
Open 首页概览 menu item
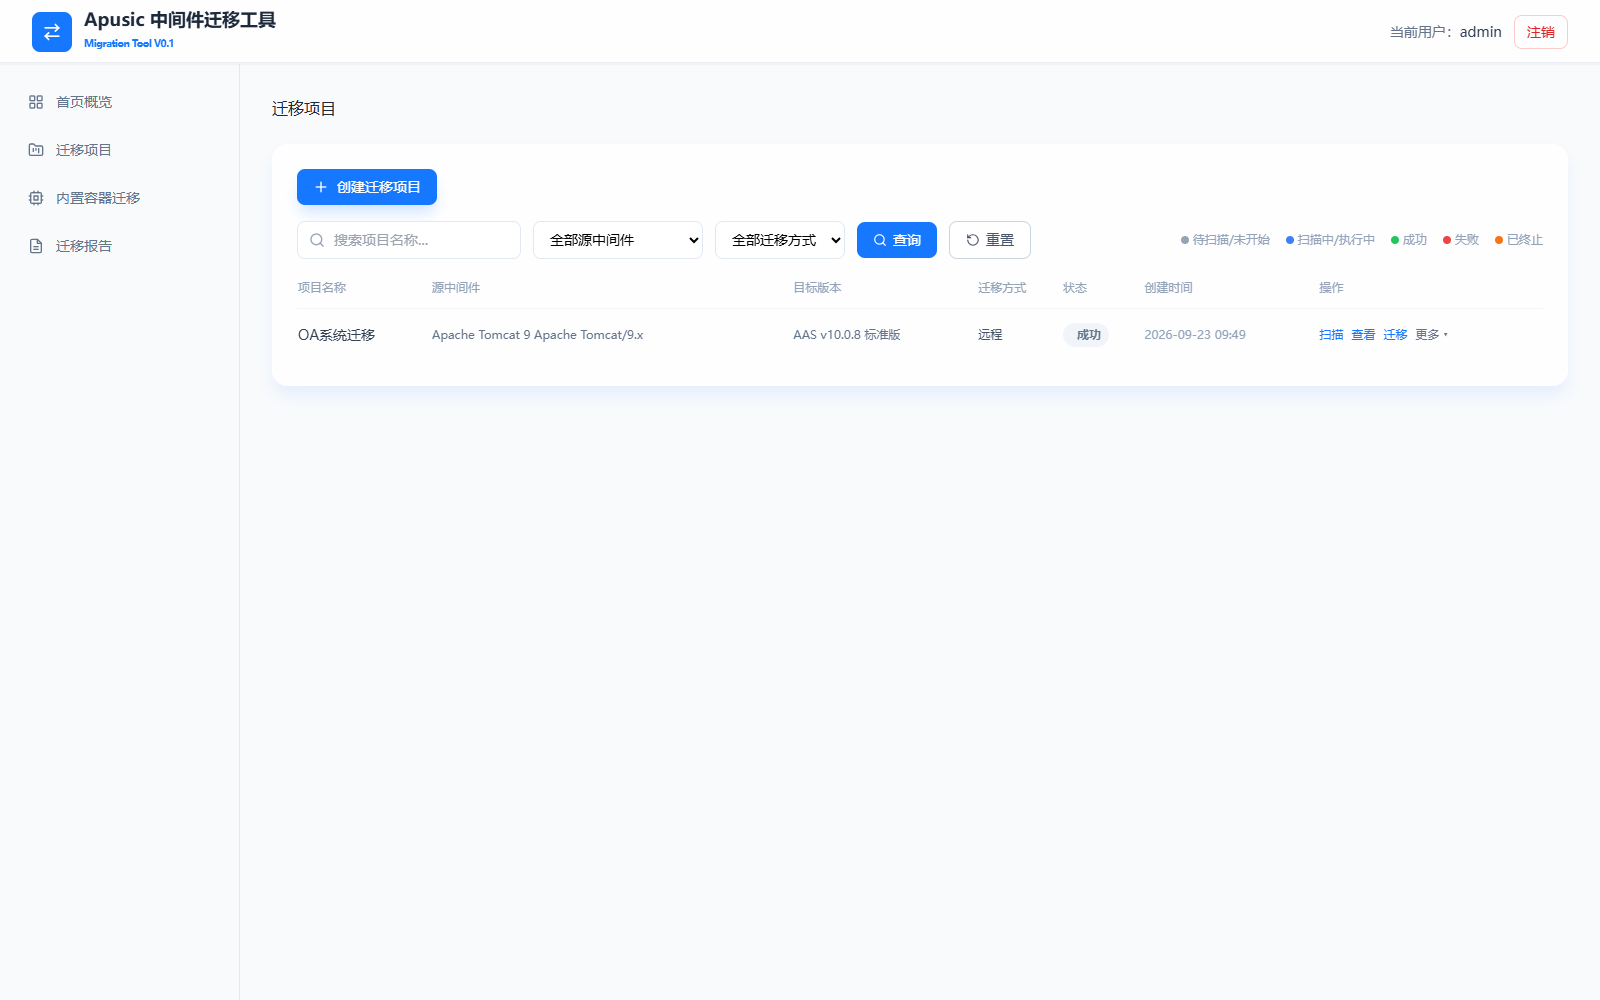pos(119,102)
